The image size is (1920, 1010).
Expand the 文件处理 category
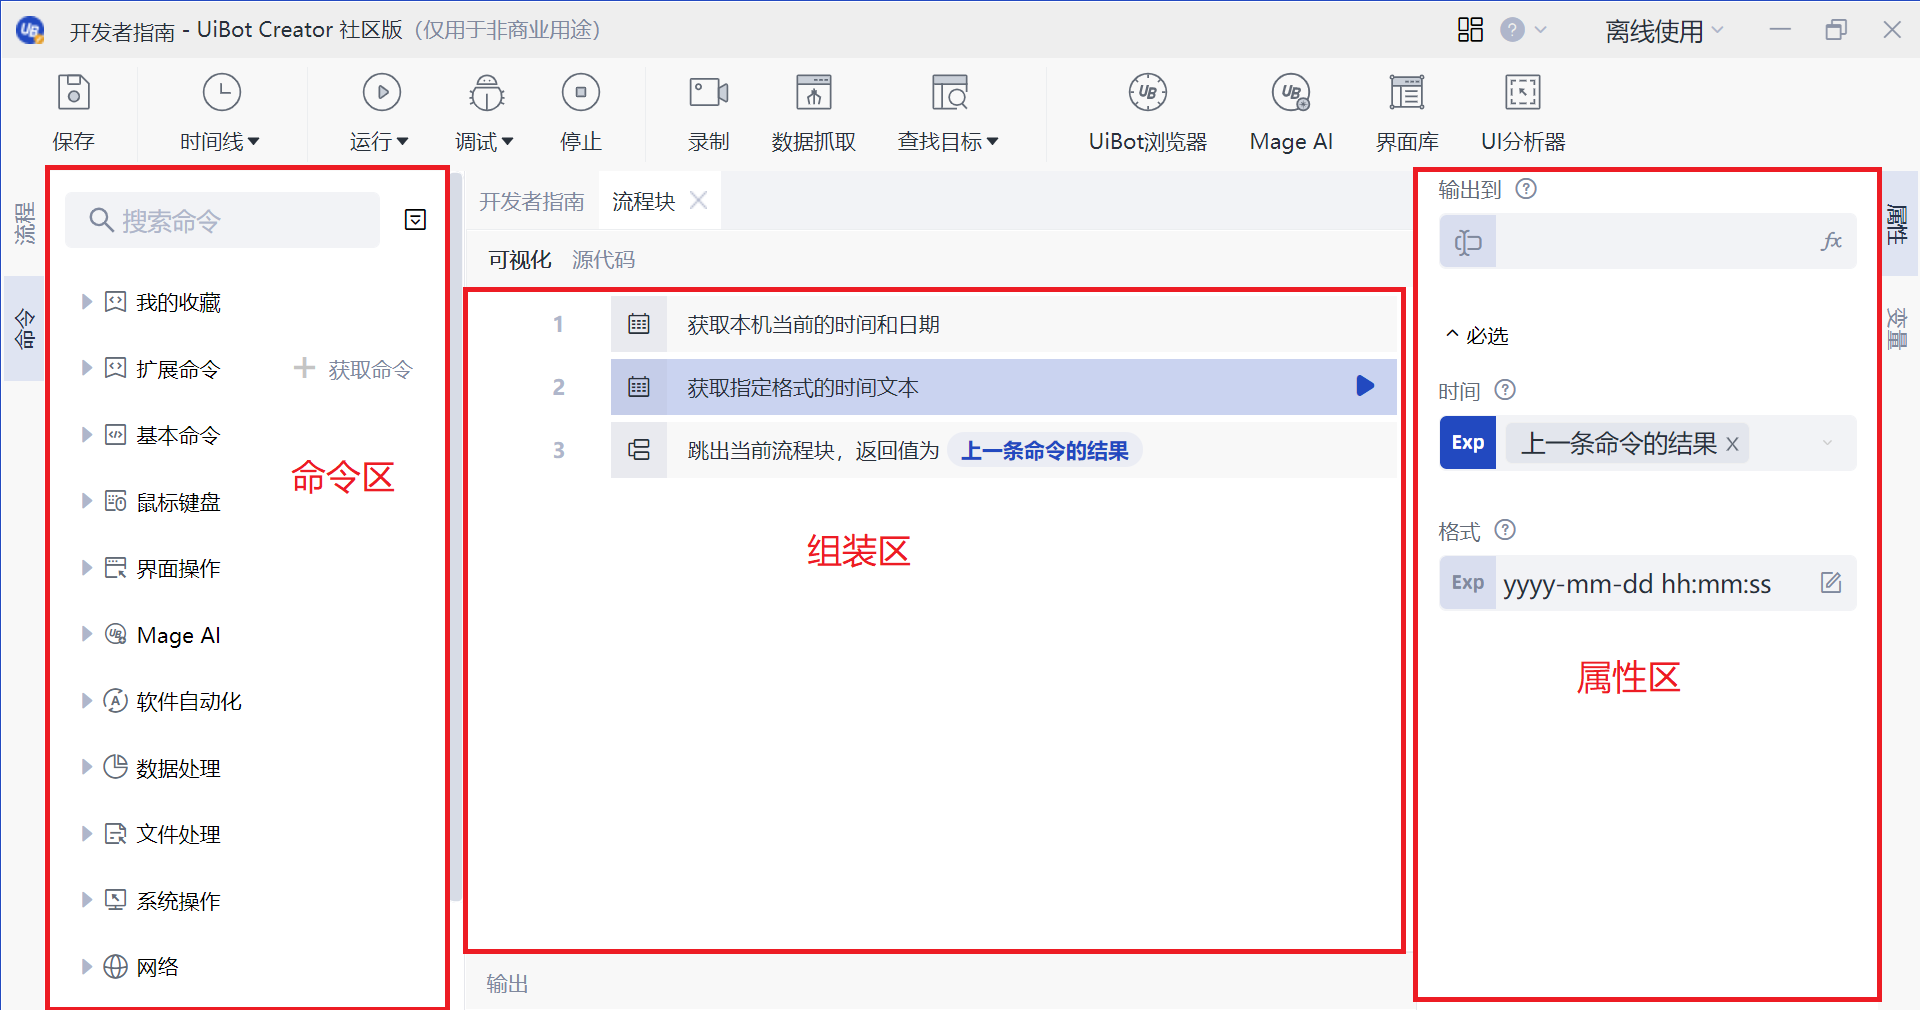tap(87, 834)
